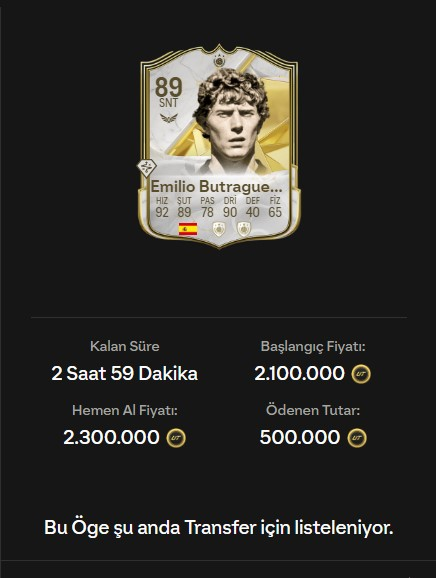Click the Transfer için listeleniyor message
The width and height of the screenshot is (436, 578).
coord(219,527)
